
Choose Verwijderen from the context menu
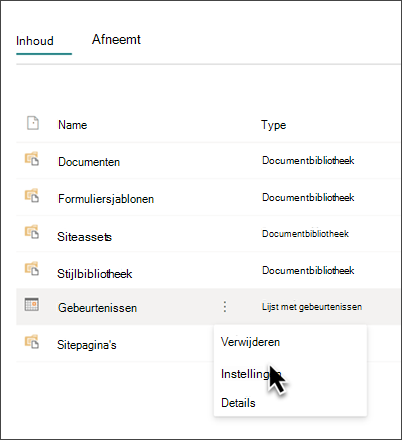pos(250,342)
